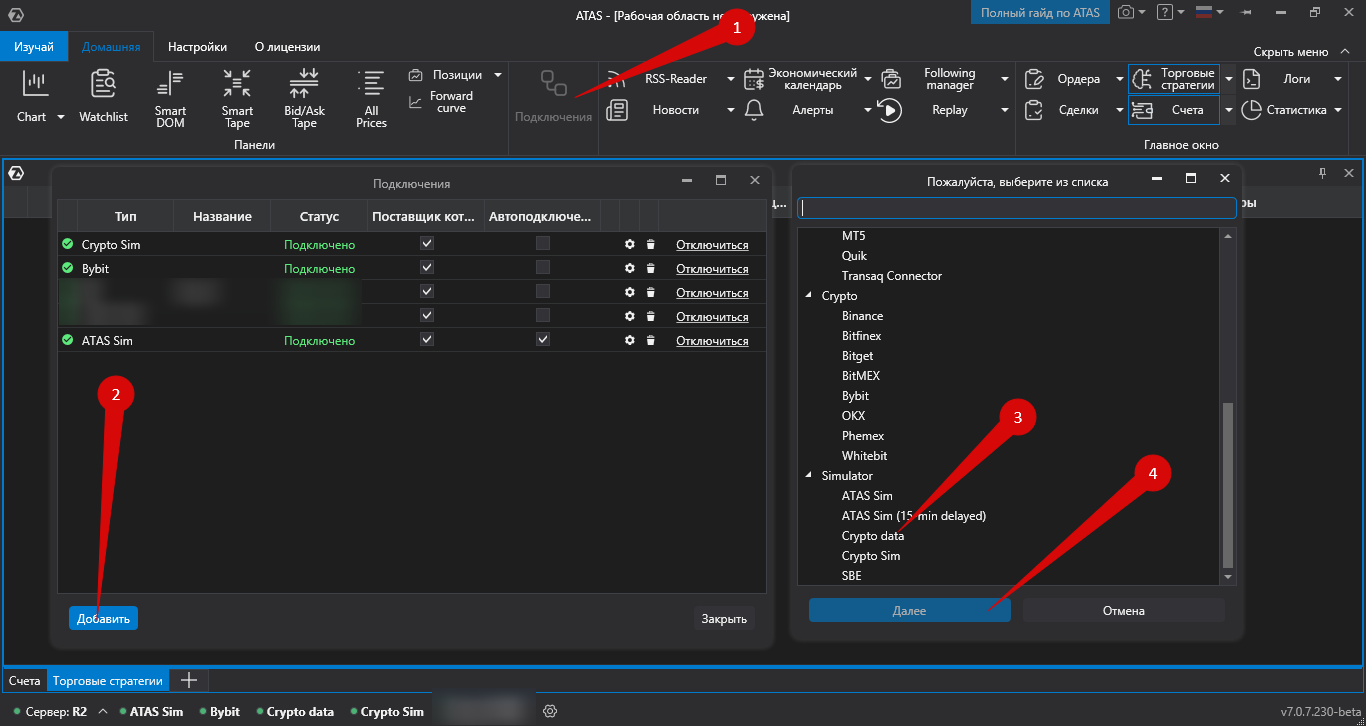
Task: Open the server R2 selector arrow
Action: (x=101, y=712)
